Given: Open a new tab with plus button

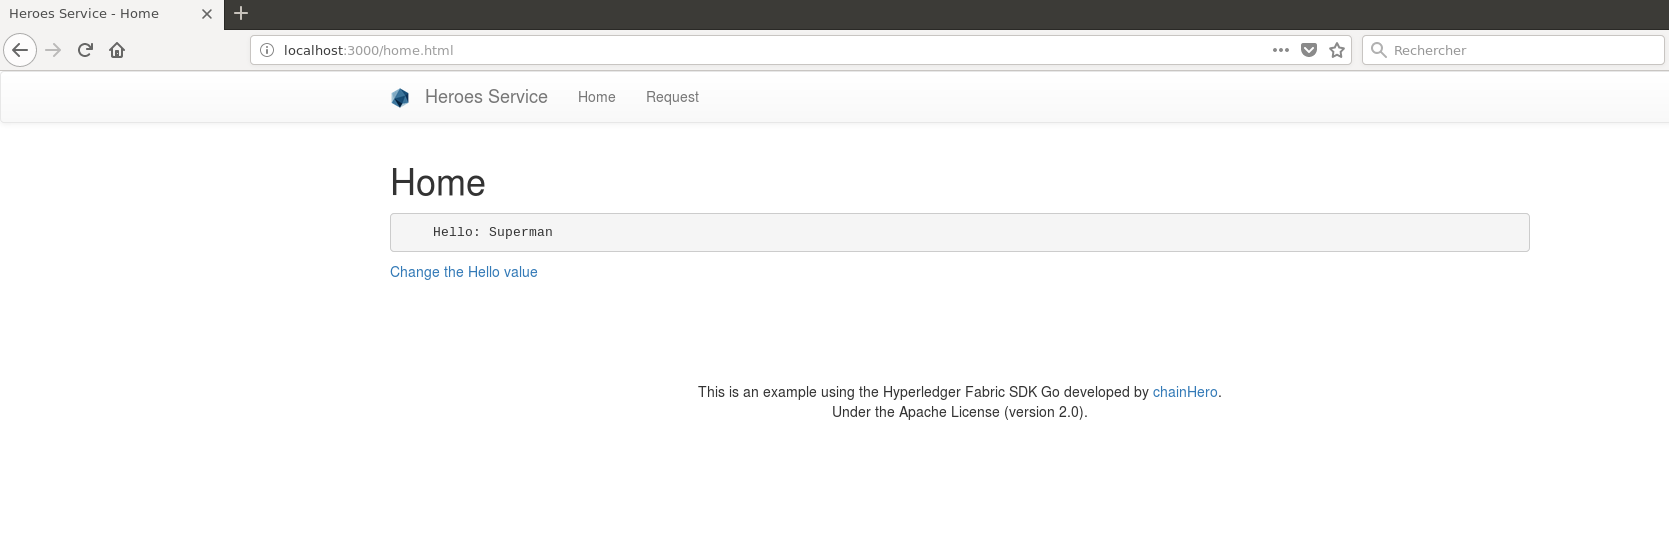Looking at the screenshot, I should (x=241, y=14).
